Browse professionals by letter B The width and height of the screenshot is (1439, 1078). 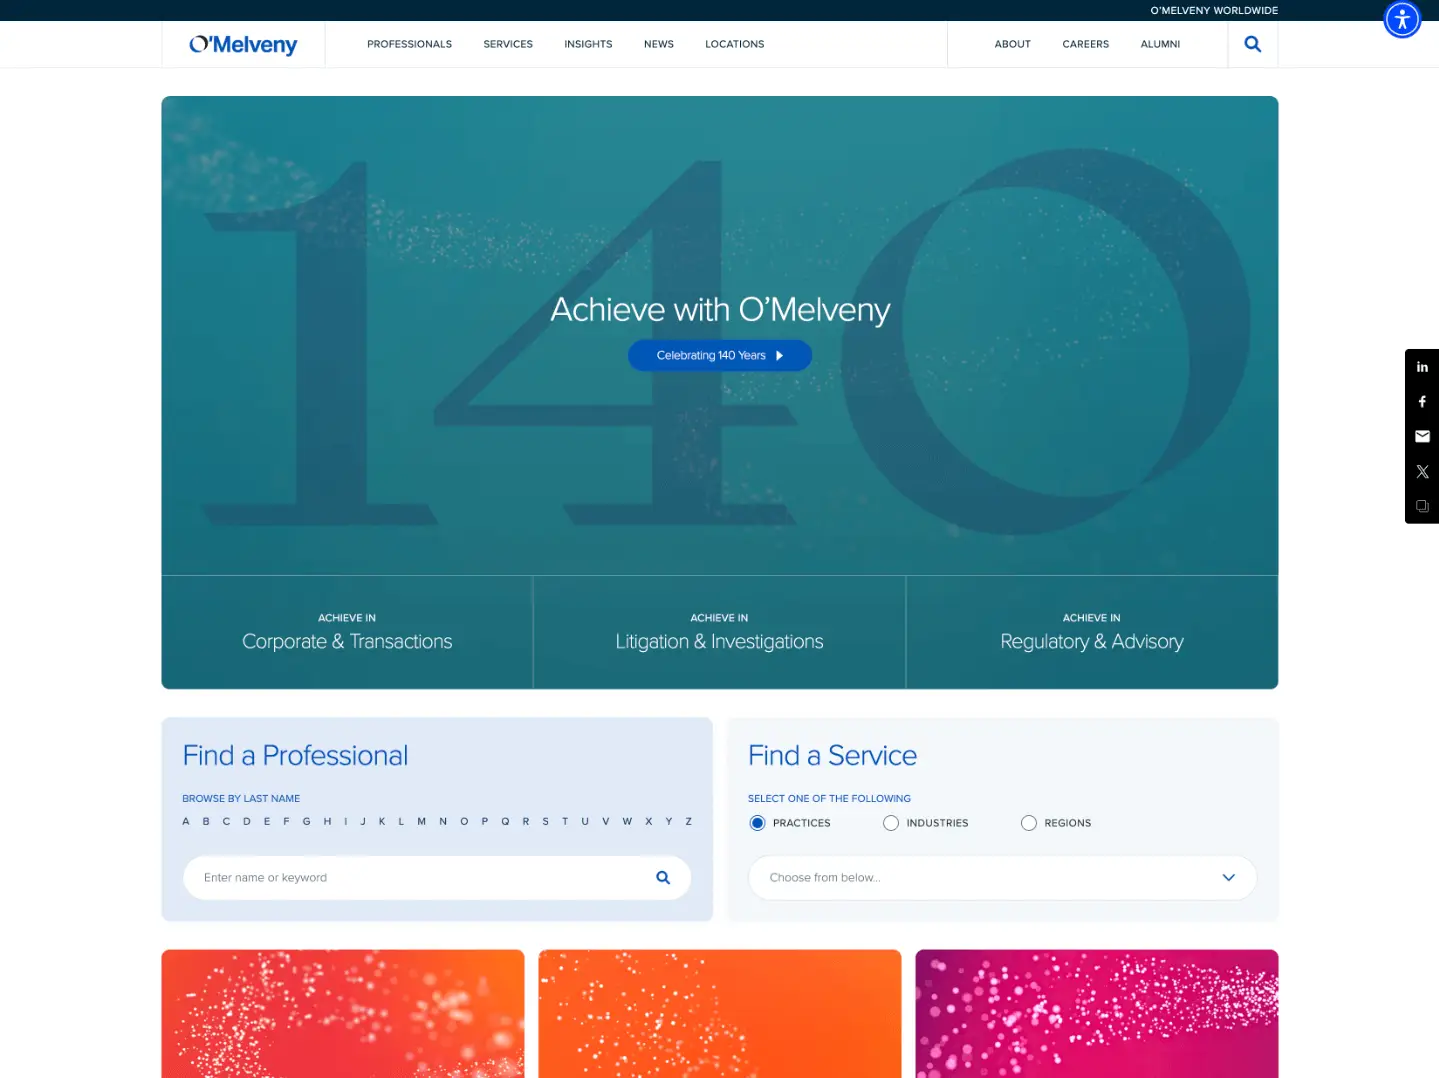[206, 821]
